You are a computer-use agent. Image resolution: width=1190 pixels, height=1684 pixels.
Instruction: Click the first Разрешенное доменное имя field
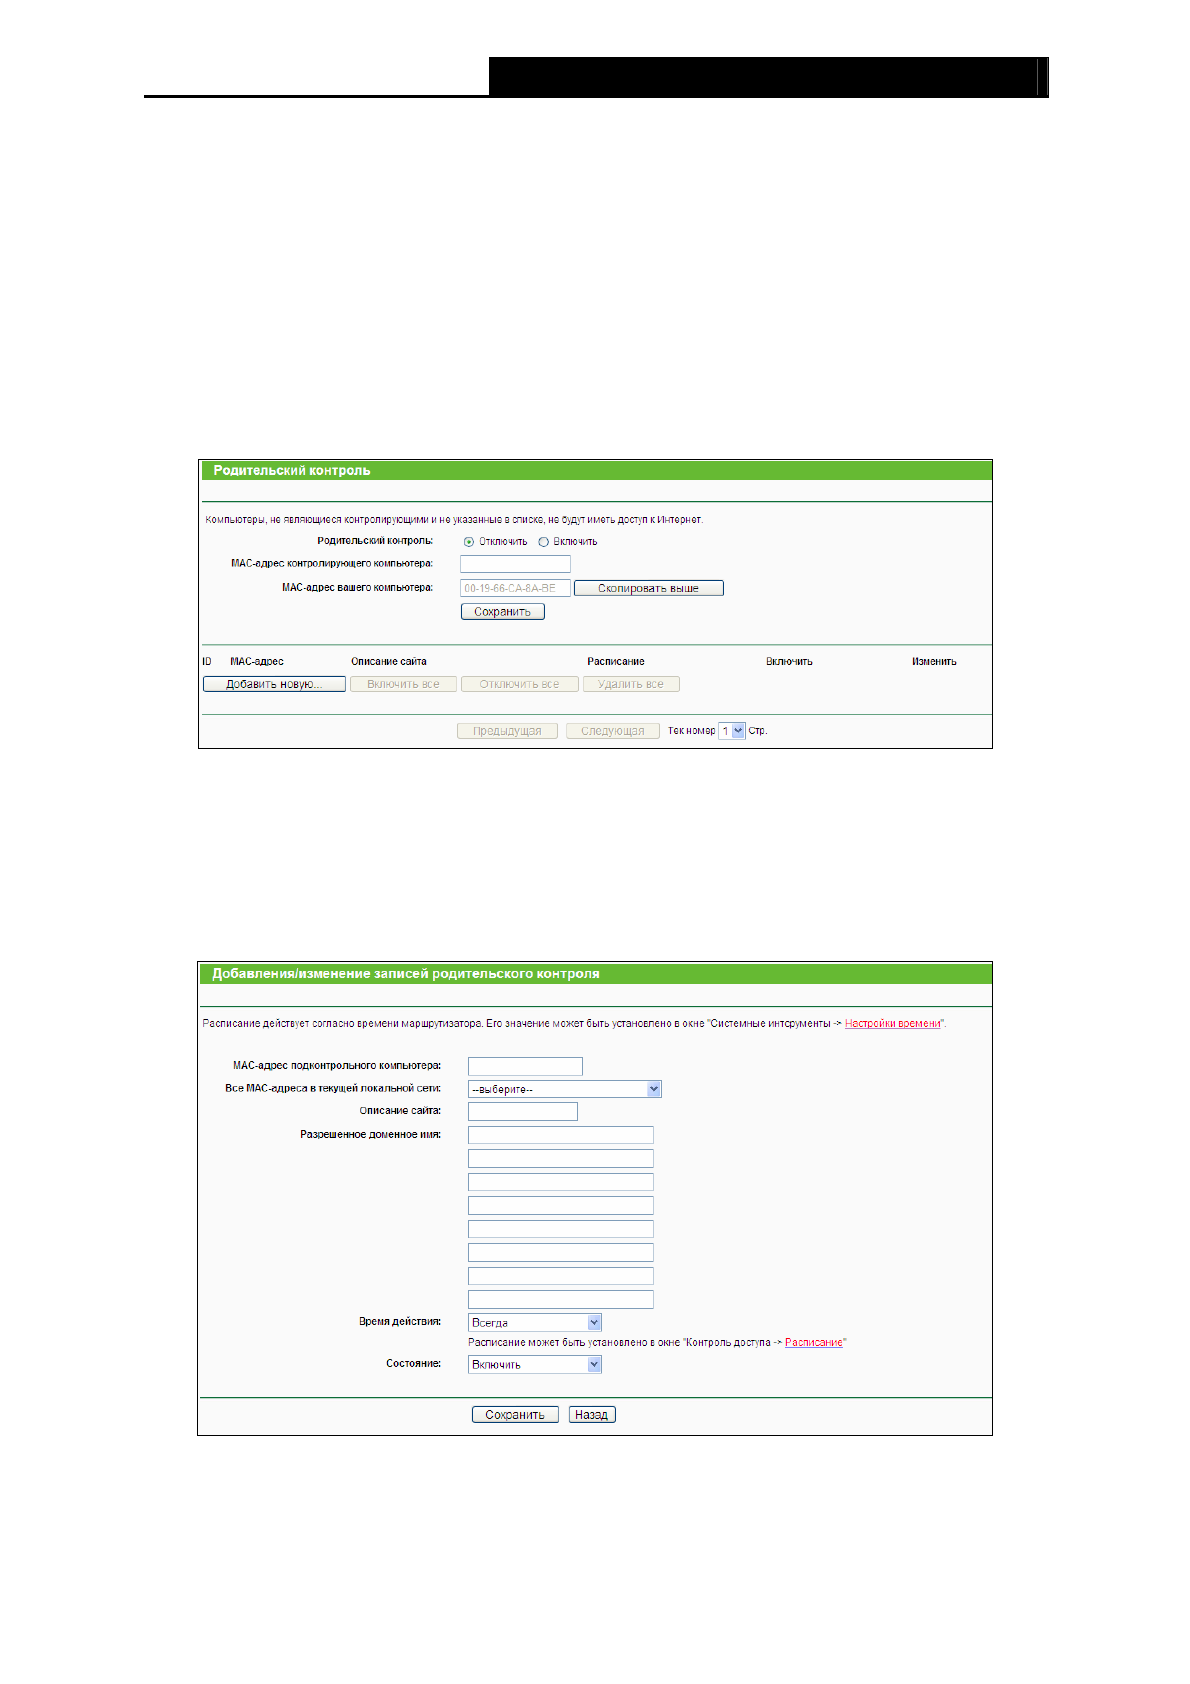coord(560,1135)
